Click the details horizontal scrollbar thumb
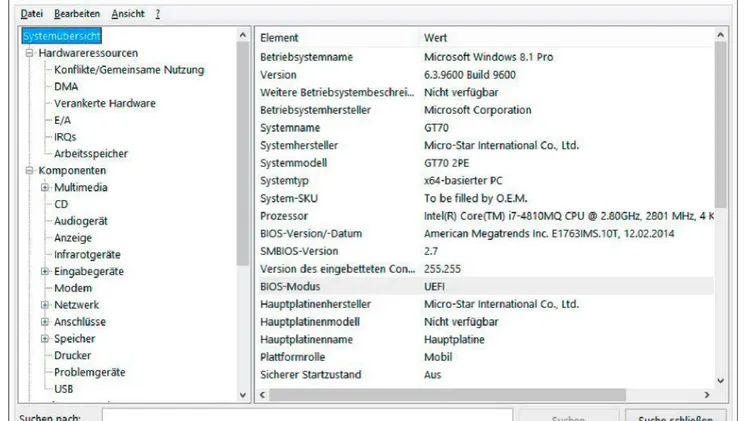750x421 pixels. click(447, 395)
